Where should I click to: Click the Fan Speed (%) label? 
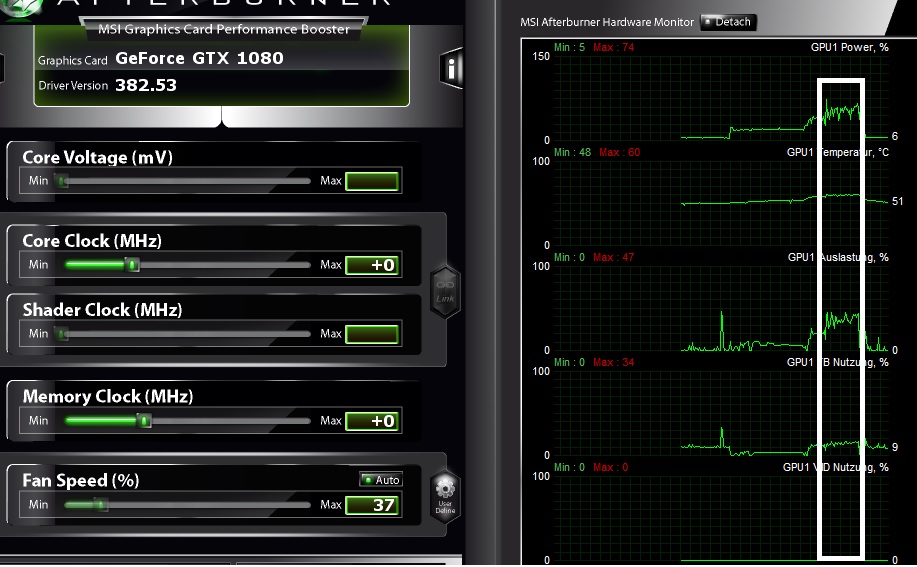pos(81,481)
